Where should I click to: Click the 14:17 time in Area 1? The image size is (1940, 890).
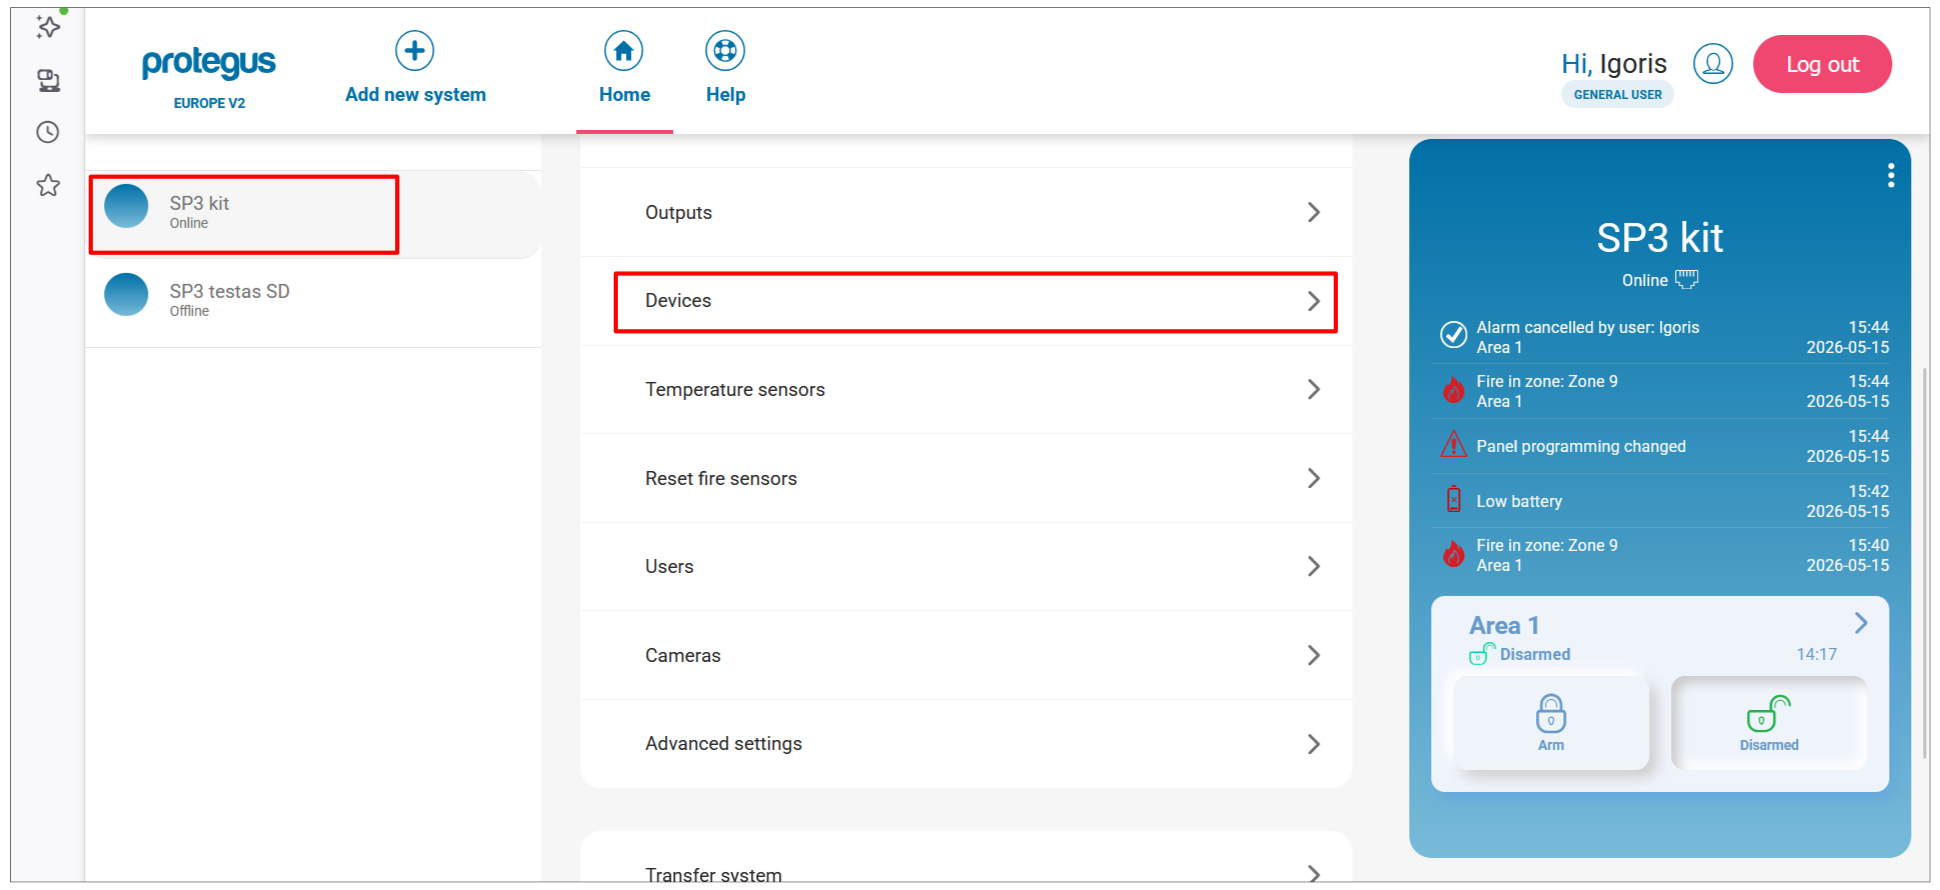[x=1816, y=654]
